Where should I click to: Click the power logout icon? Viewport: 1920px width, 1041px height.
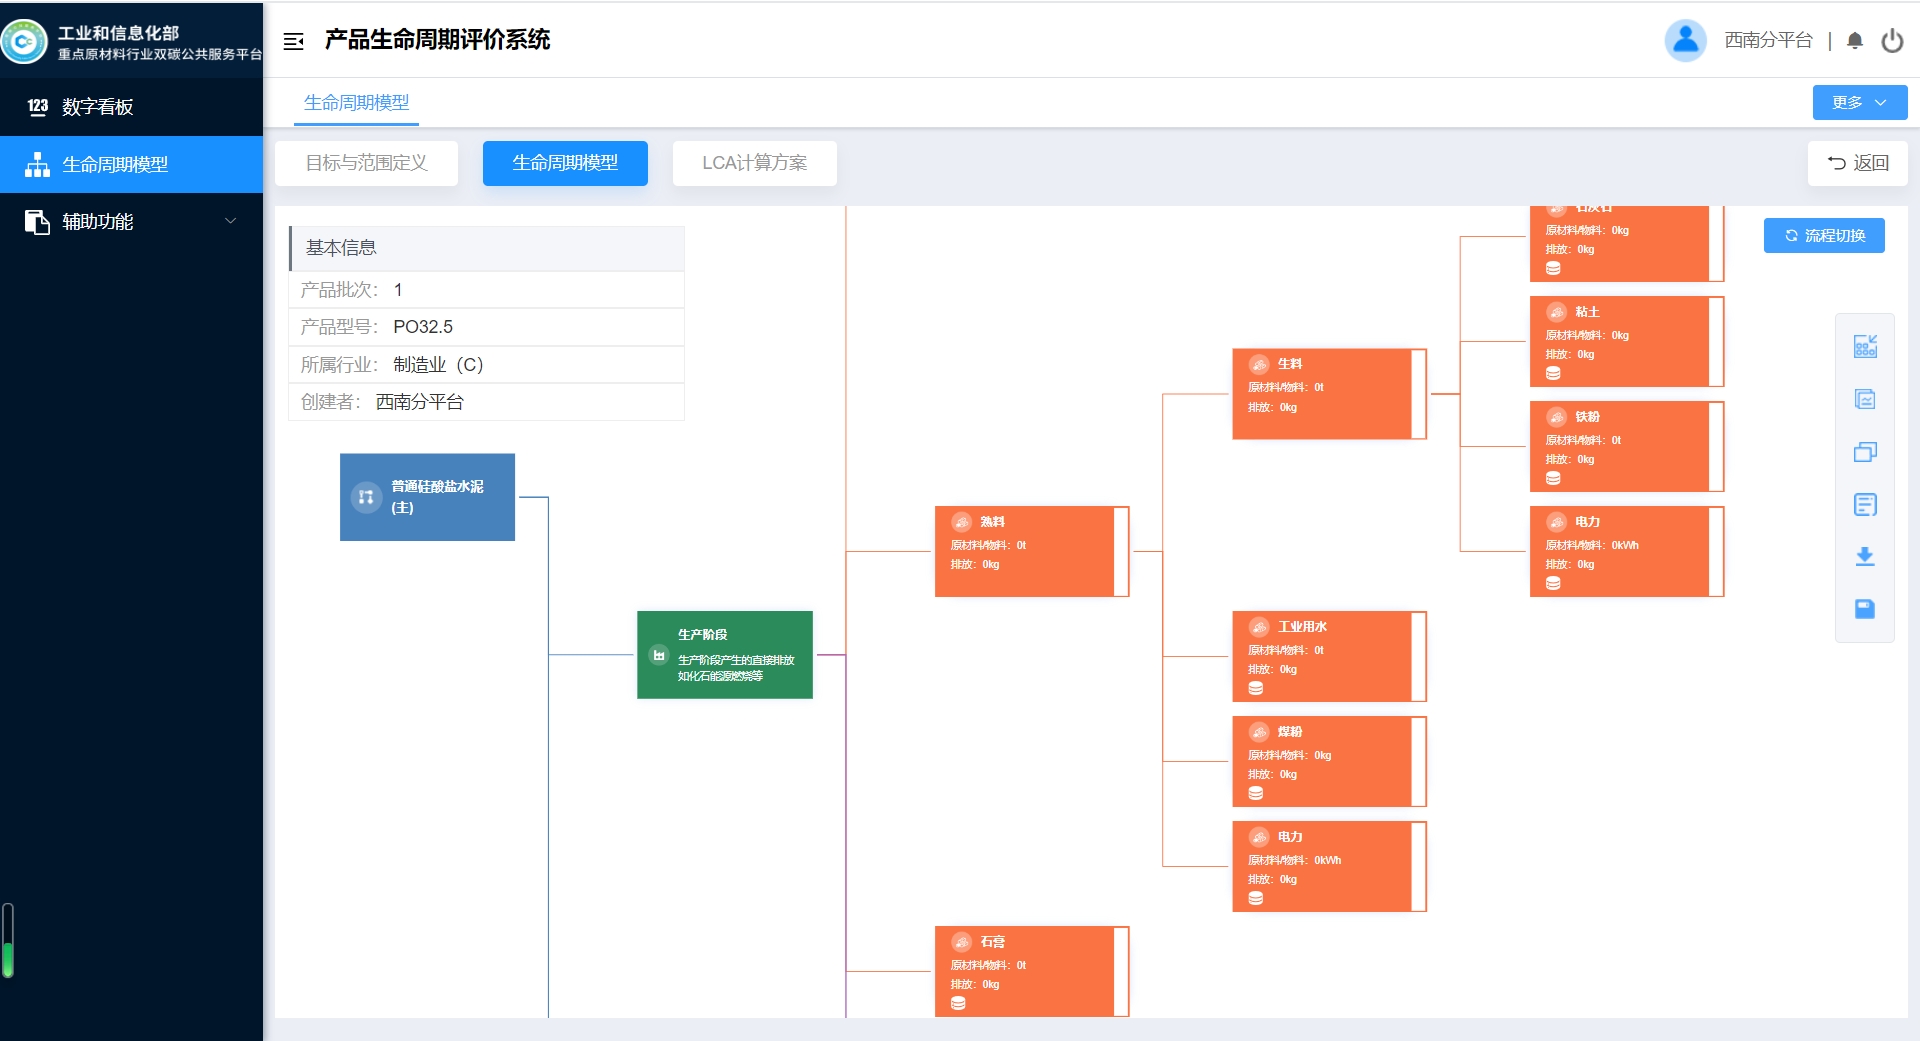pos(1892,41)
